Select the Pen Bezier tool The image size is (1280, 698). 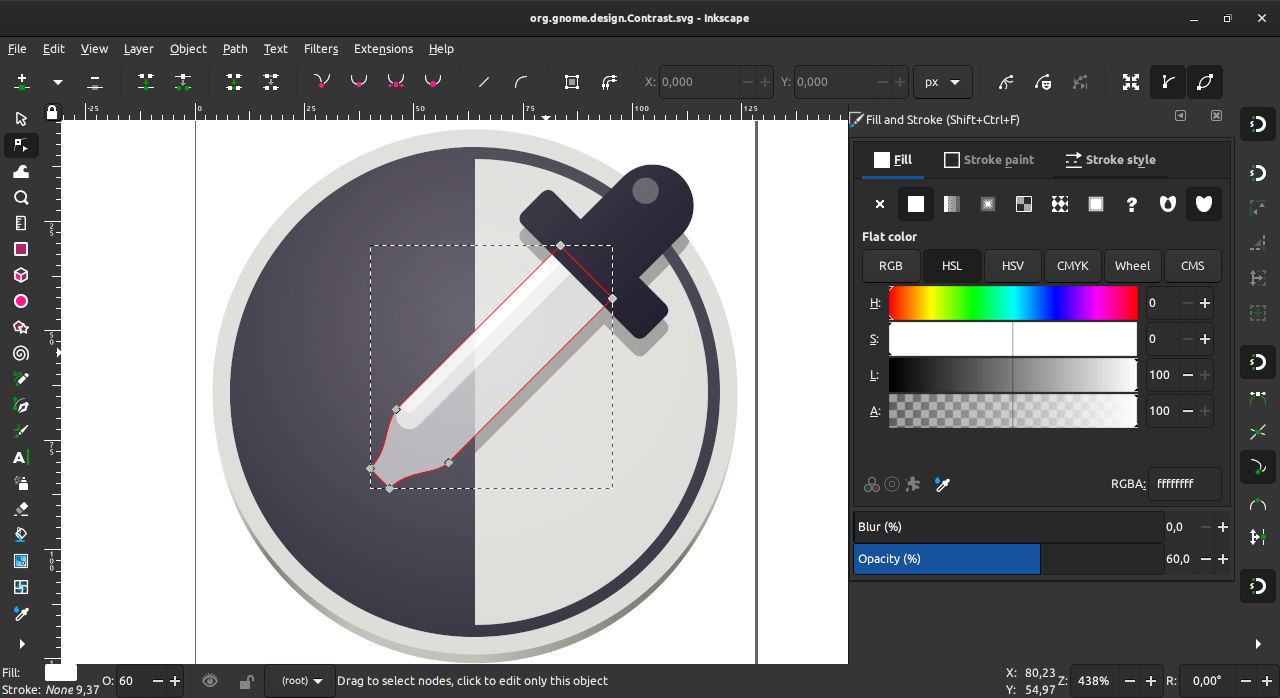21,405
